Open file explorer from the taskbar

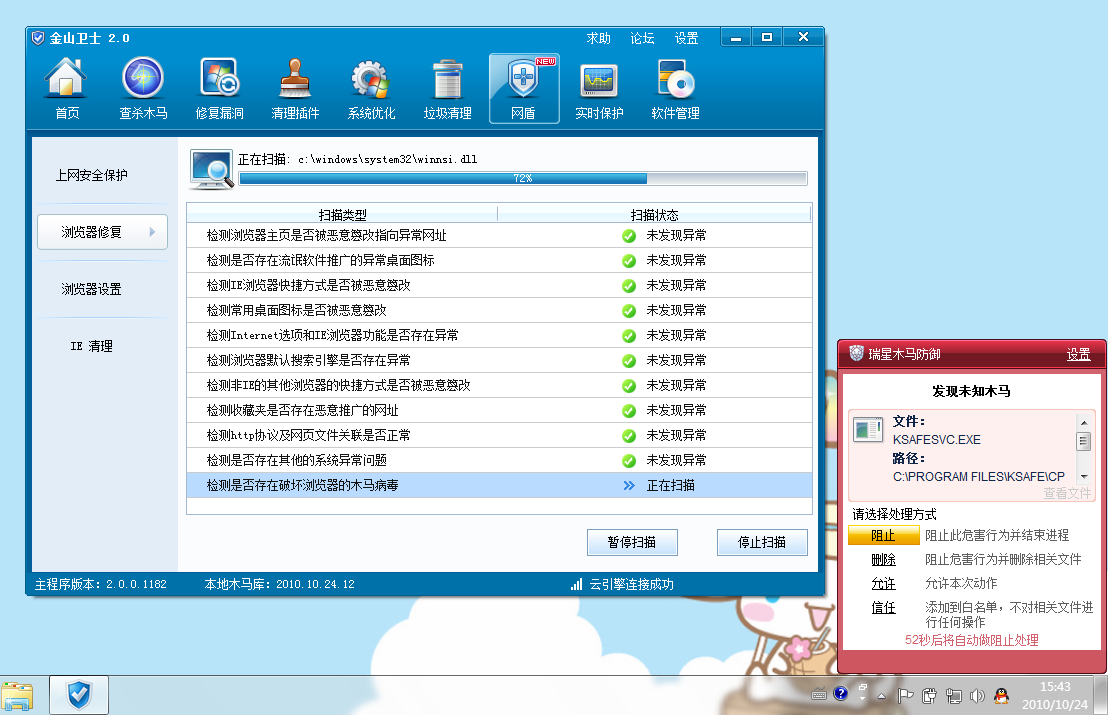(17, 696)
